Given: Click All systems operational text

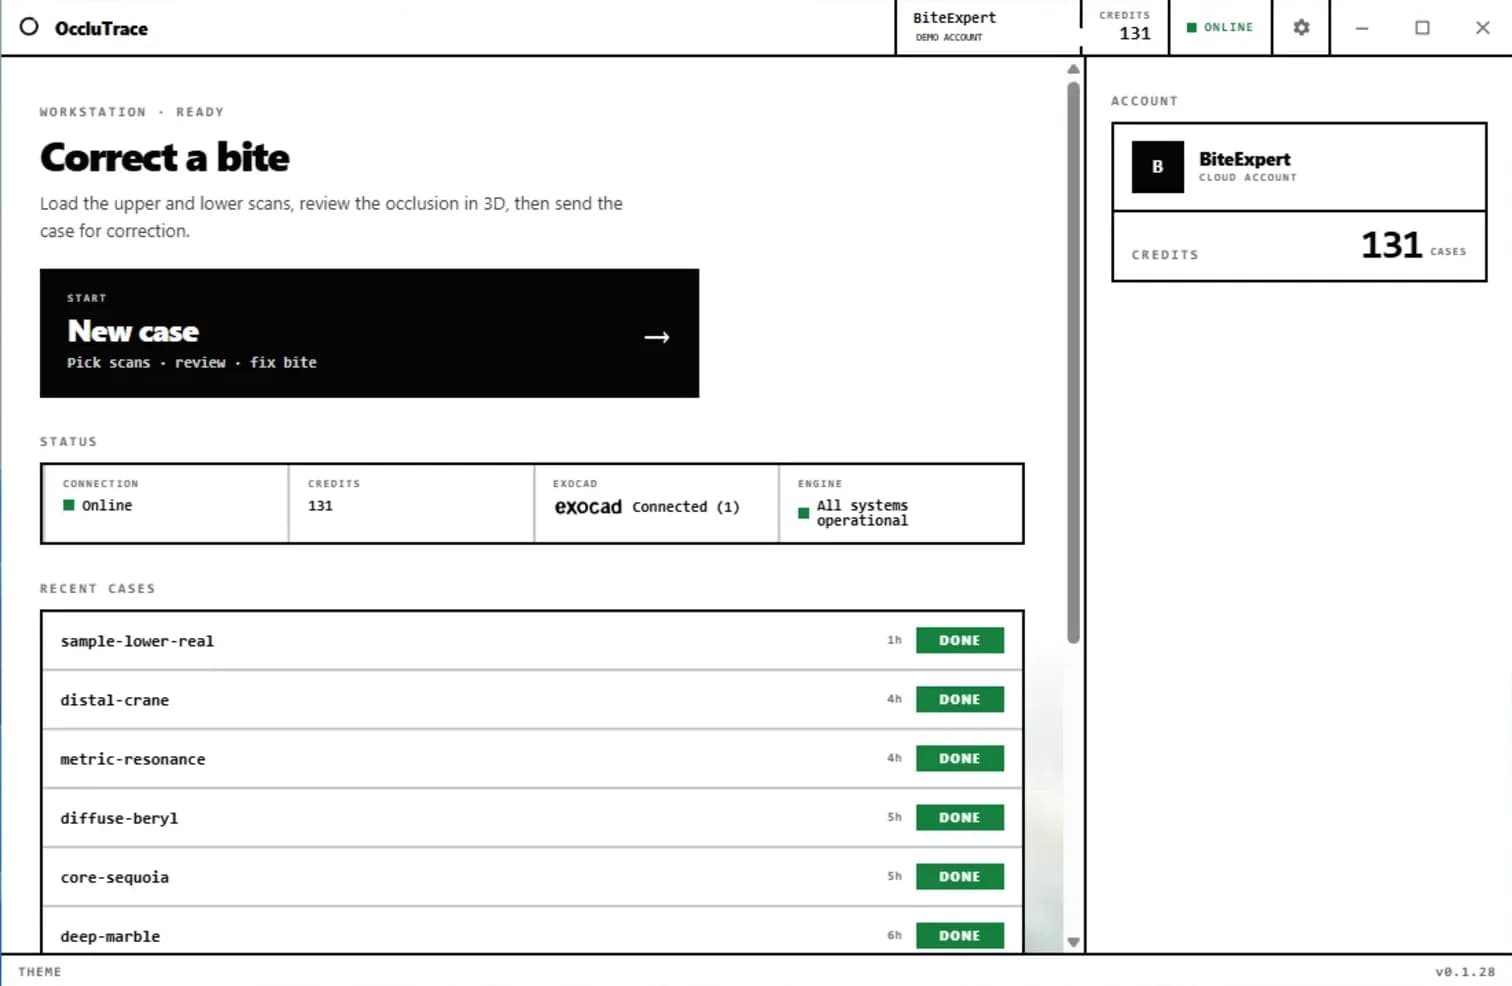Looking at the screenshot, I should click(x=862, y=513).
